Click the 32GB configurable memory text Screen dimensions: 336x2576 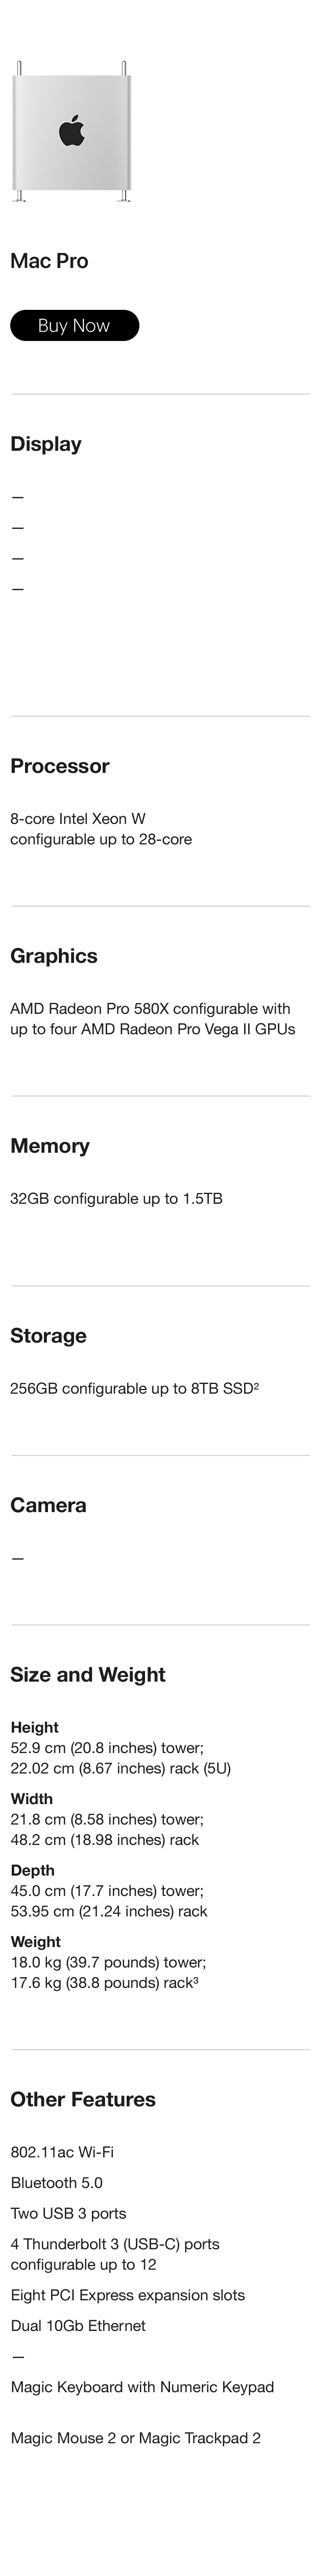pos(116,1198)
